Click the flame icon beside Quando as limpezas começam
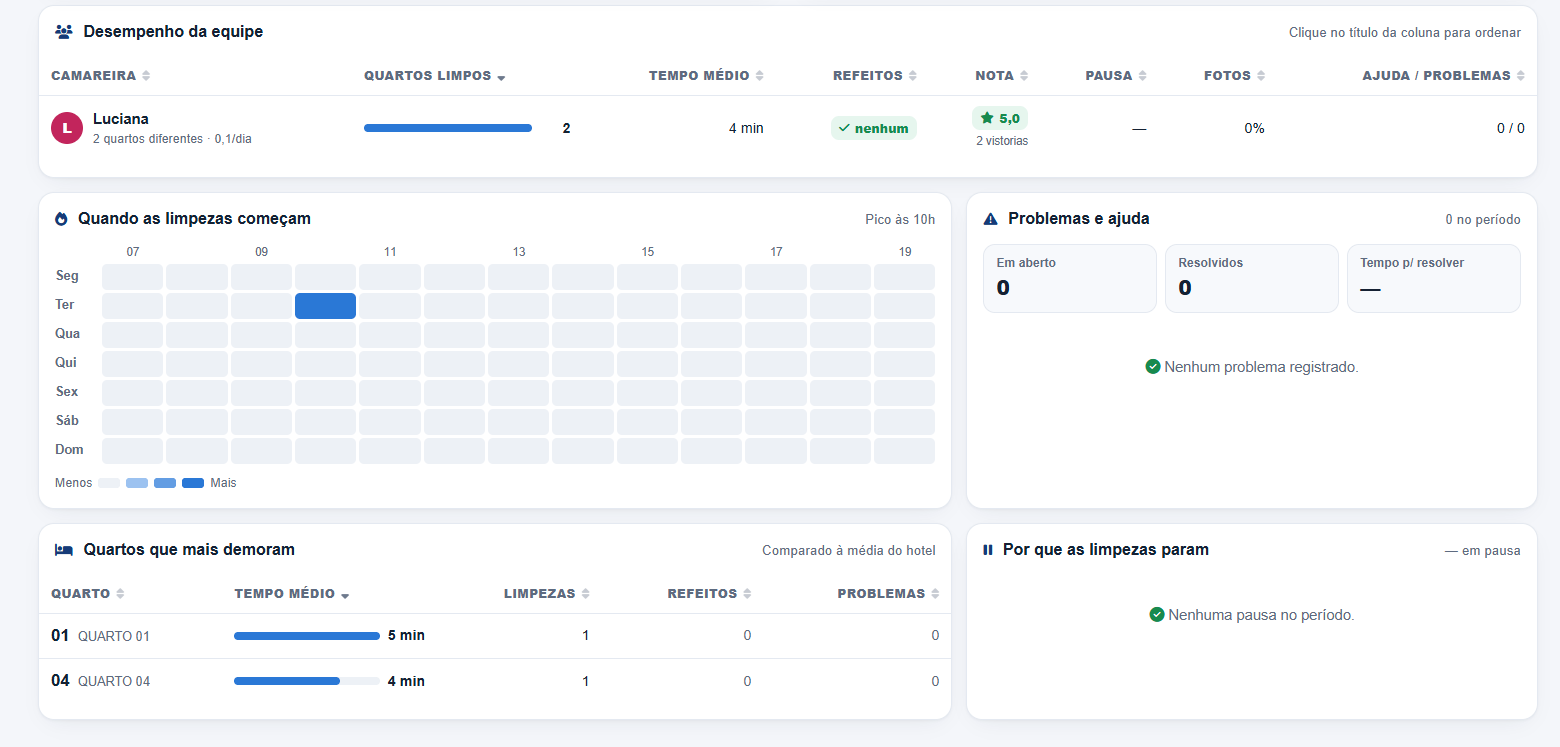 tap(61, 219)
